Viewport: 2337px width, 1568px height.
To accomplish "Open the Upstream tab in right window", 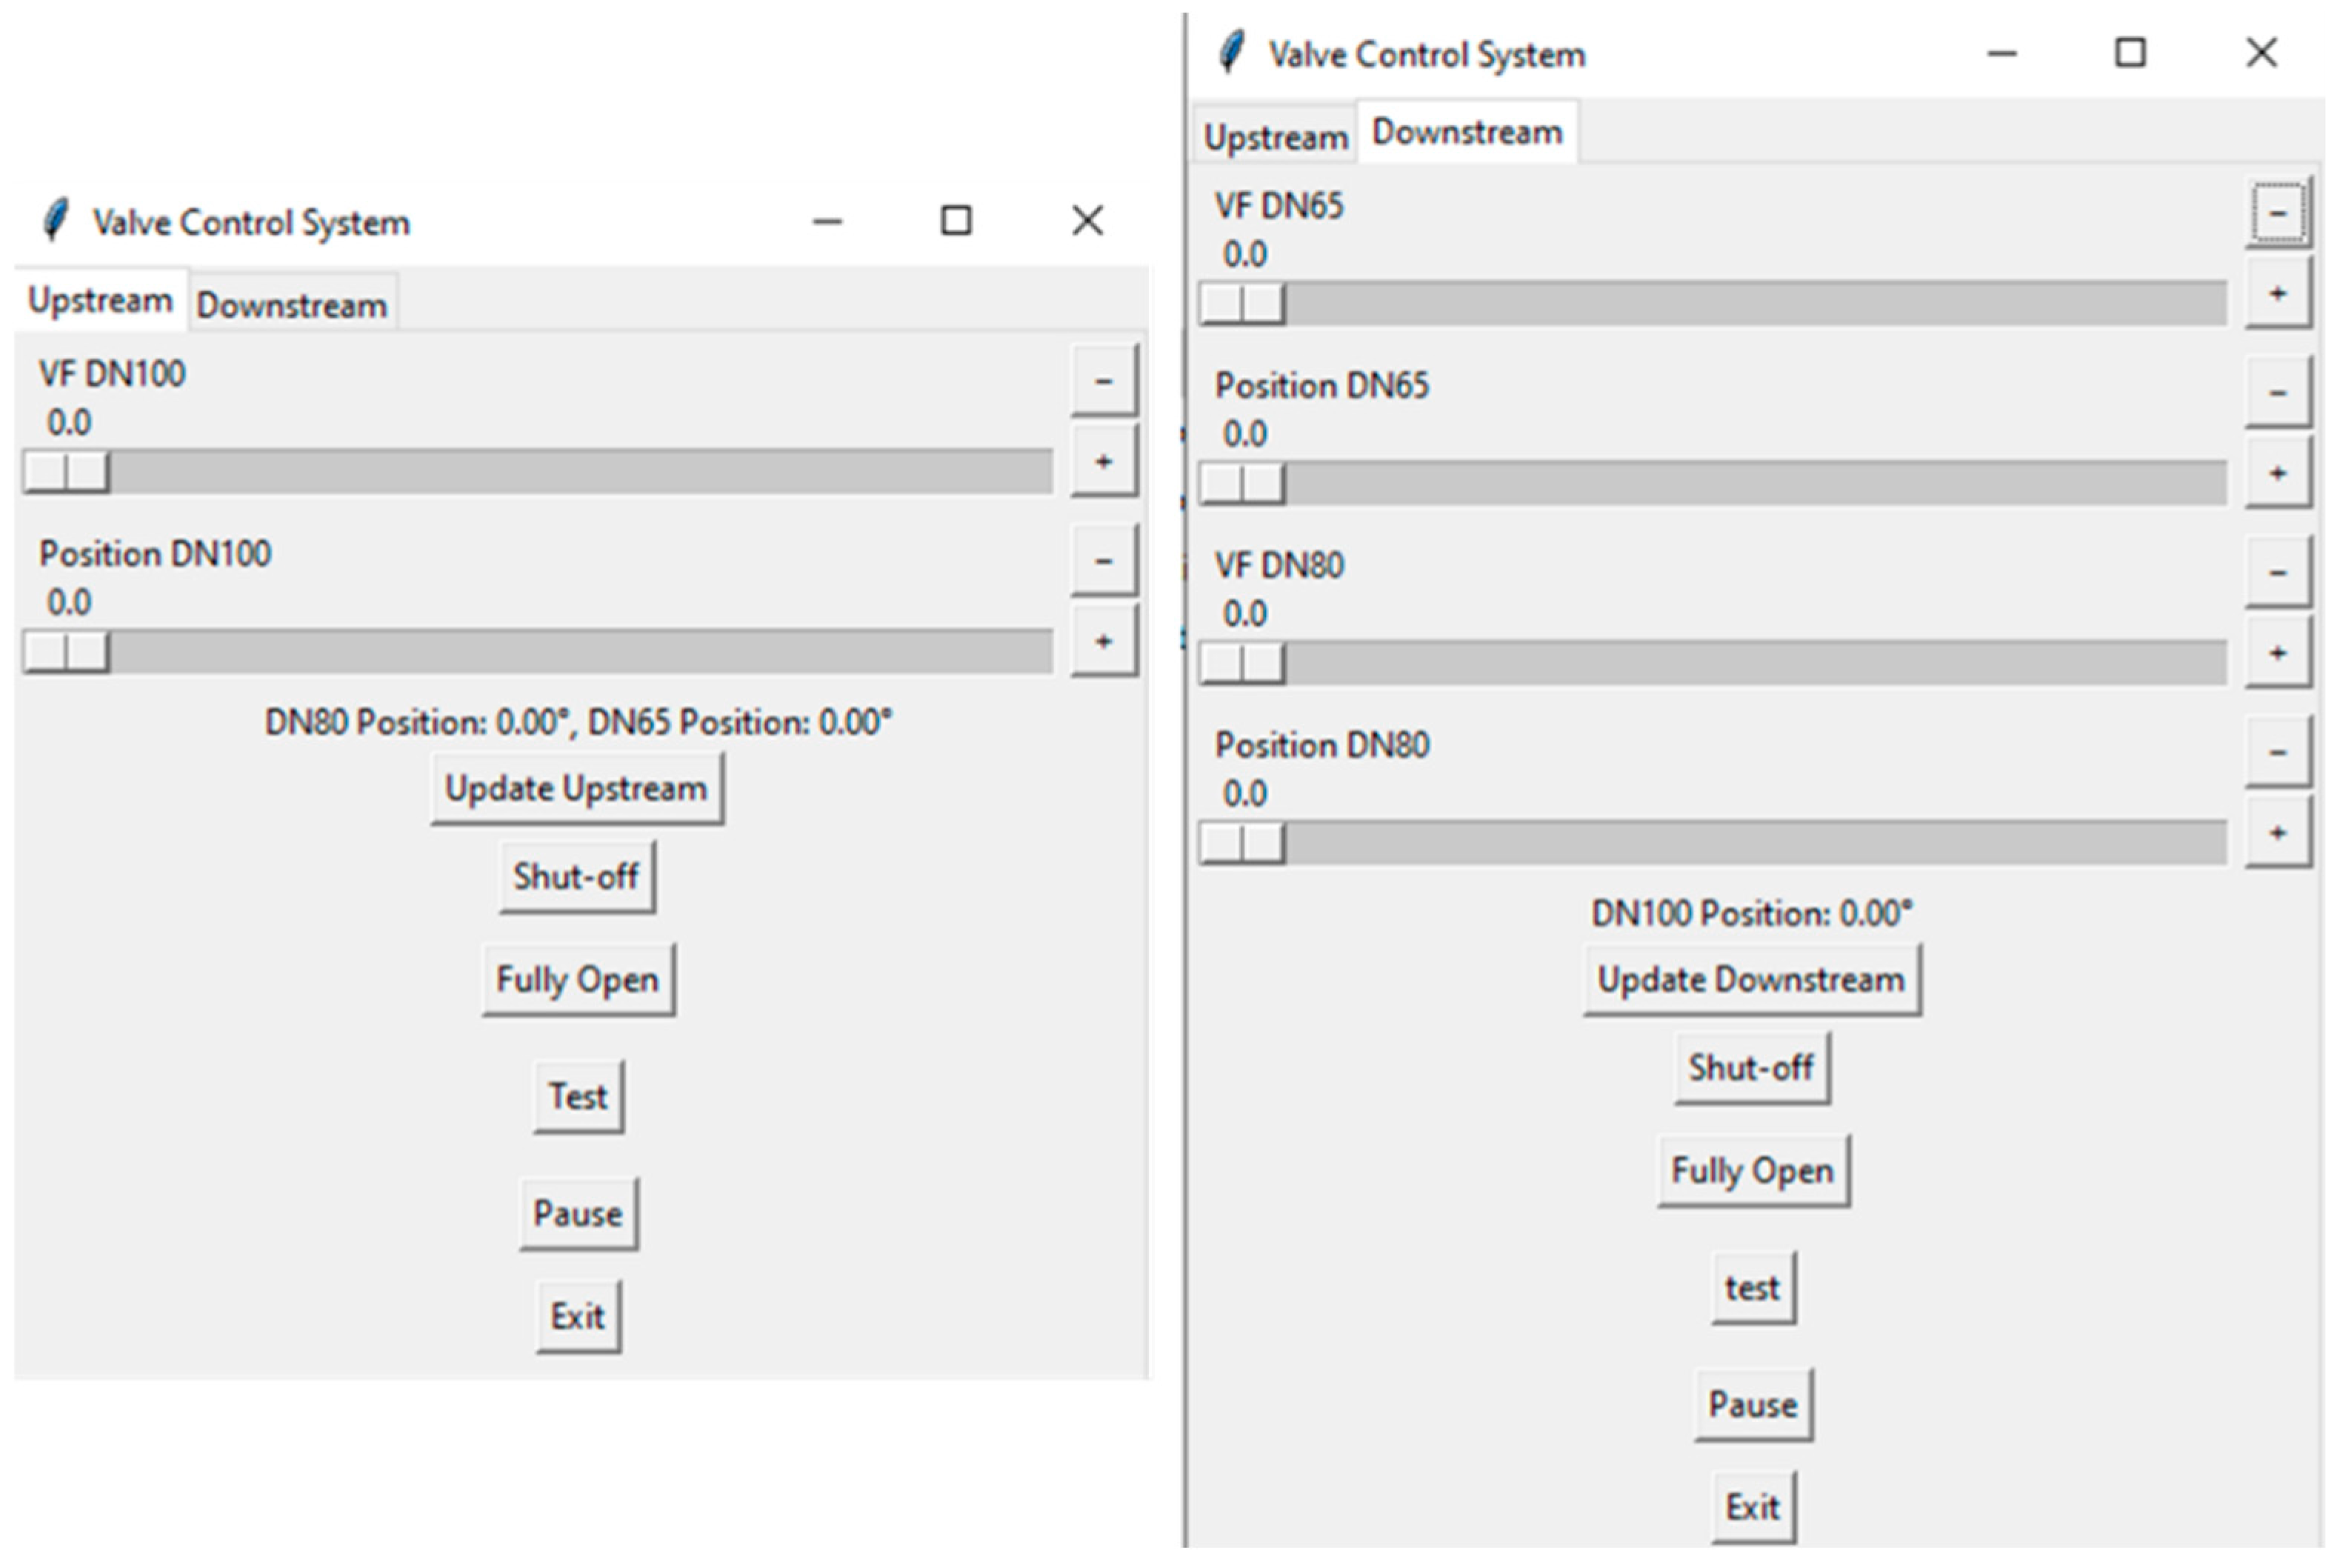I will (1275, 136).
